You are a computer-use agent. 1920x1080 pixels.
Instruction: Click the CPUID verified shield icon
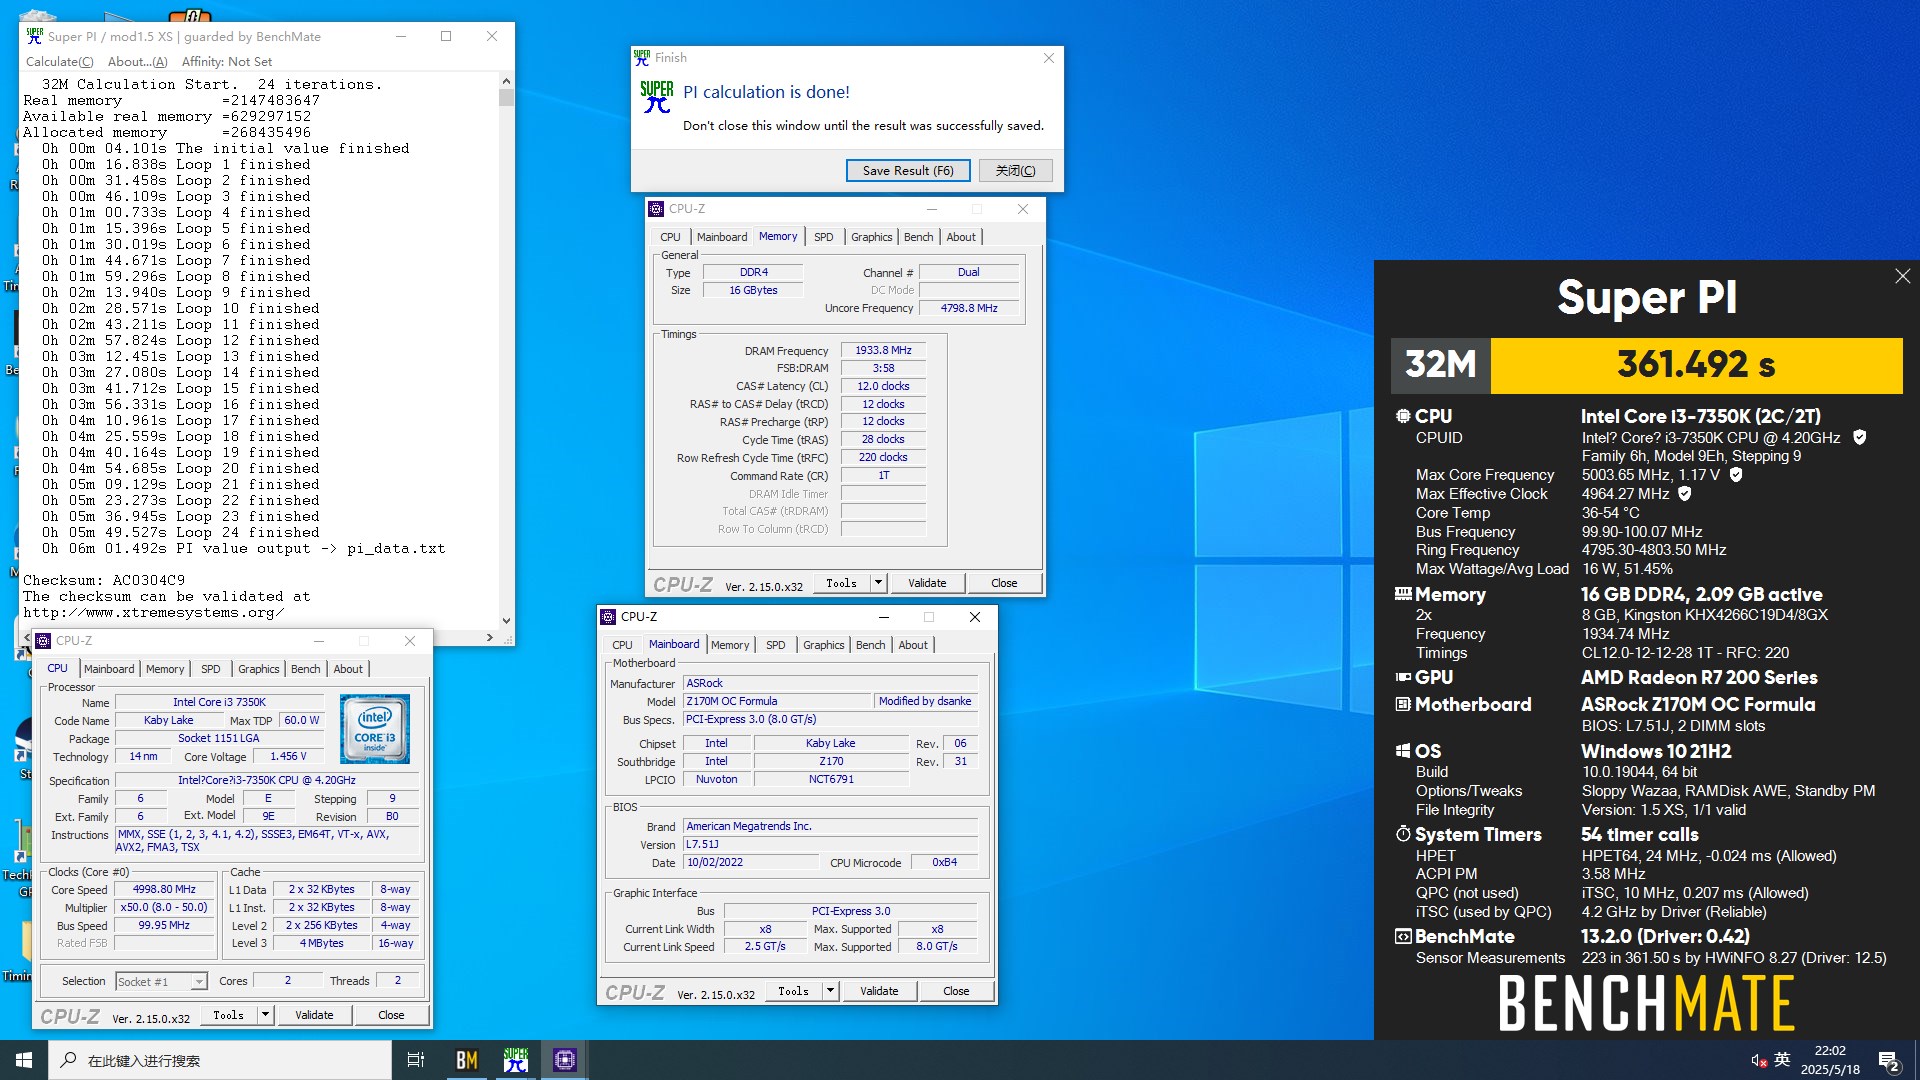pyautogui.click(x=1859, y=437)
